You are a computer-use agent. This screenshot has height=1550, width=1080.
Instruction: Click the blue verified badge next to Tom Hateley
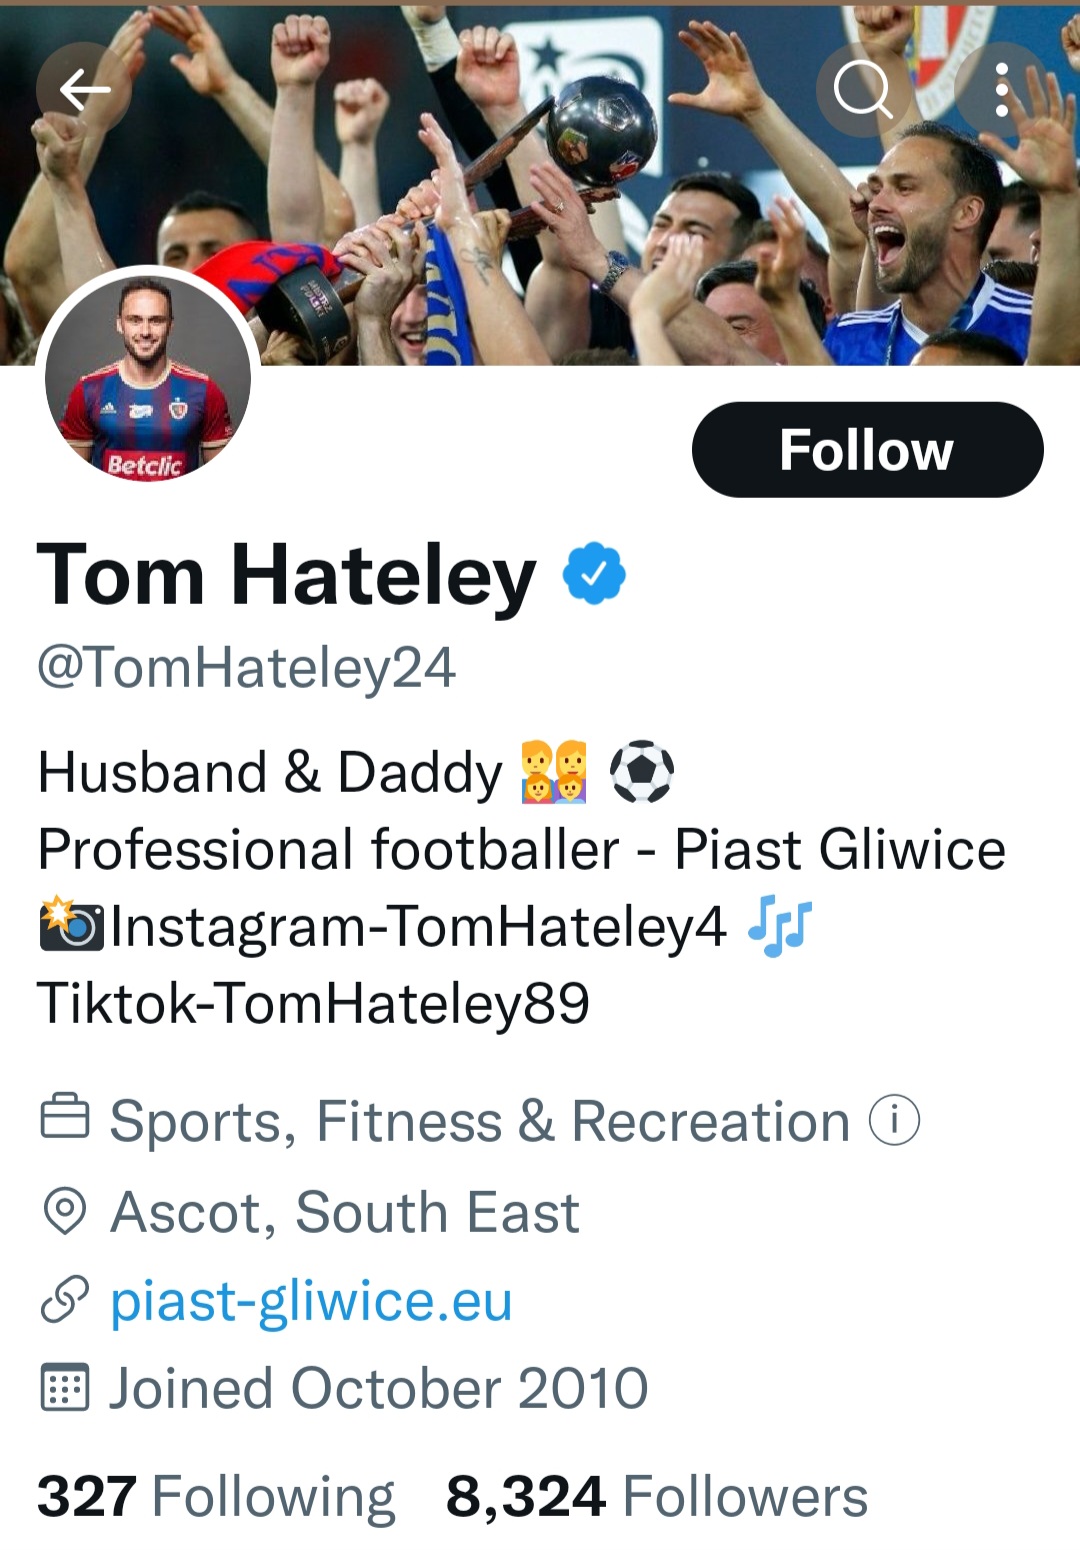click(594, 573)
